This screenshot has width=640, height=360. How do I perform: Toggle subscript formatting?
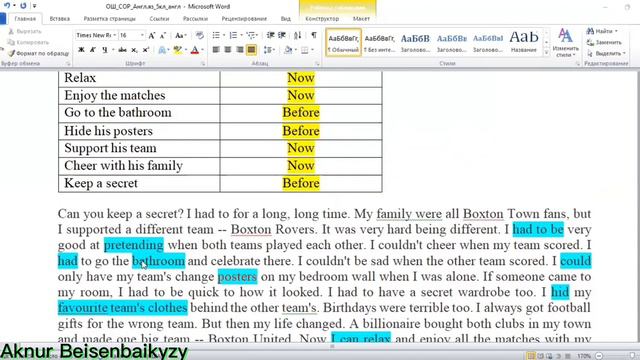pos(134,50)
